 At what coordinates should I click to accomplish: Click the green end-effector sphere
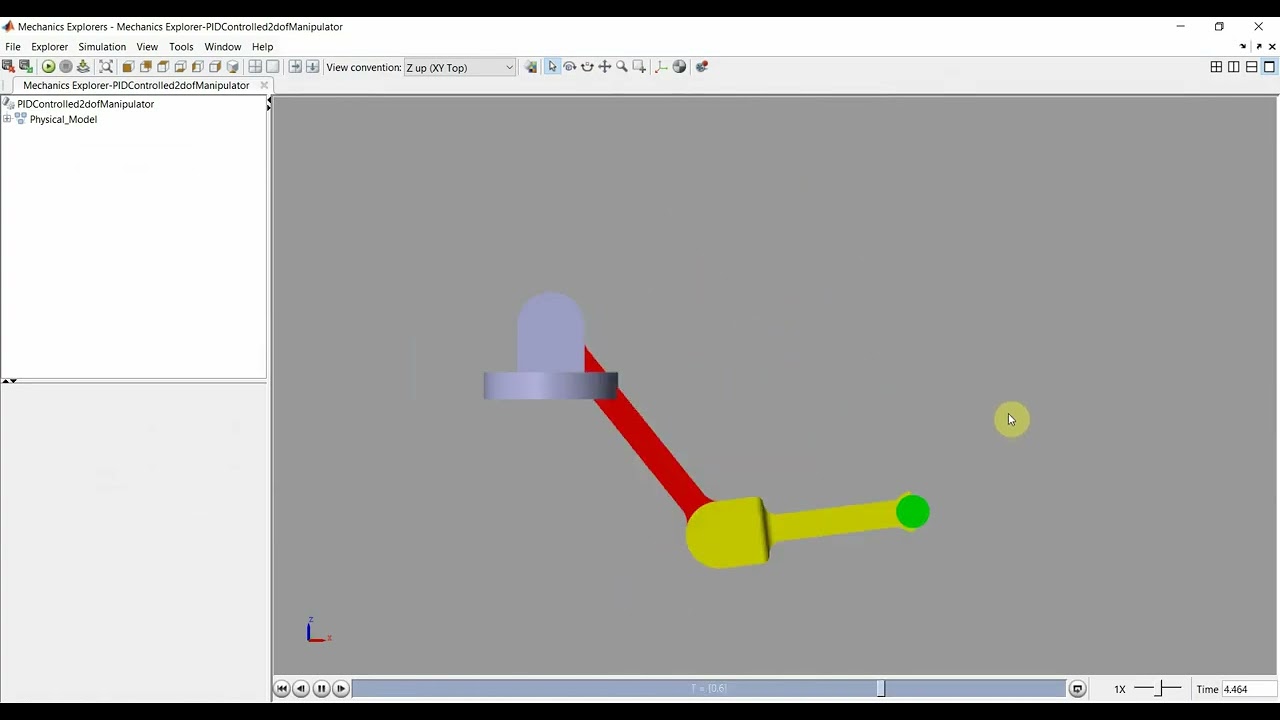(912, 512)
